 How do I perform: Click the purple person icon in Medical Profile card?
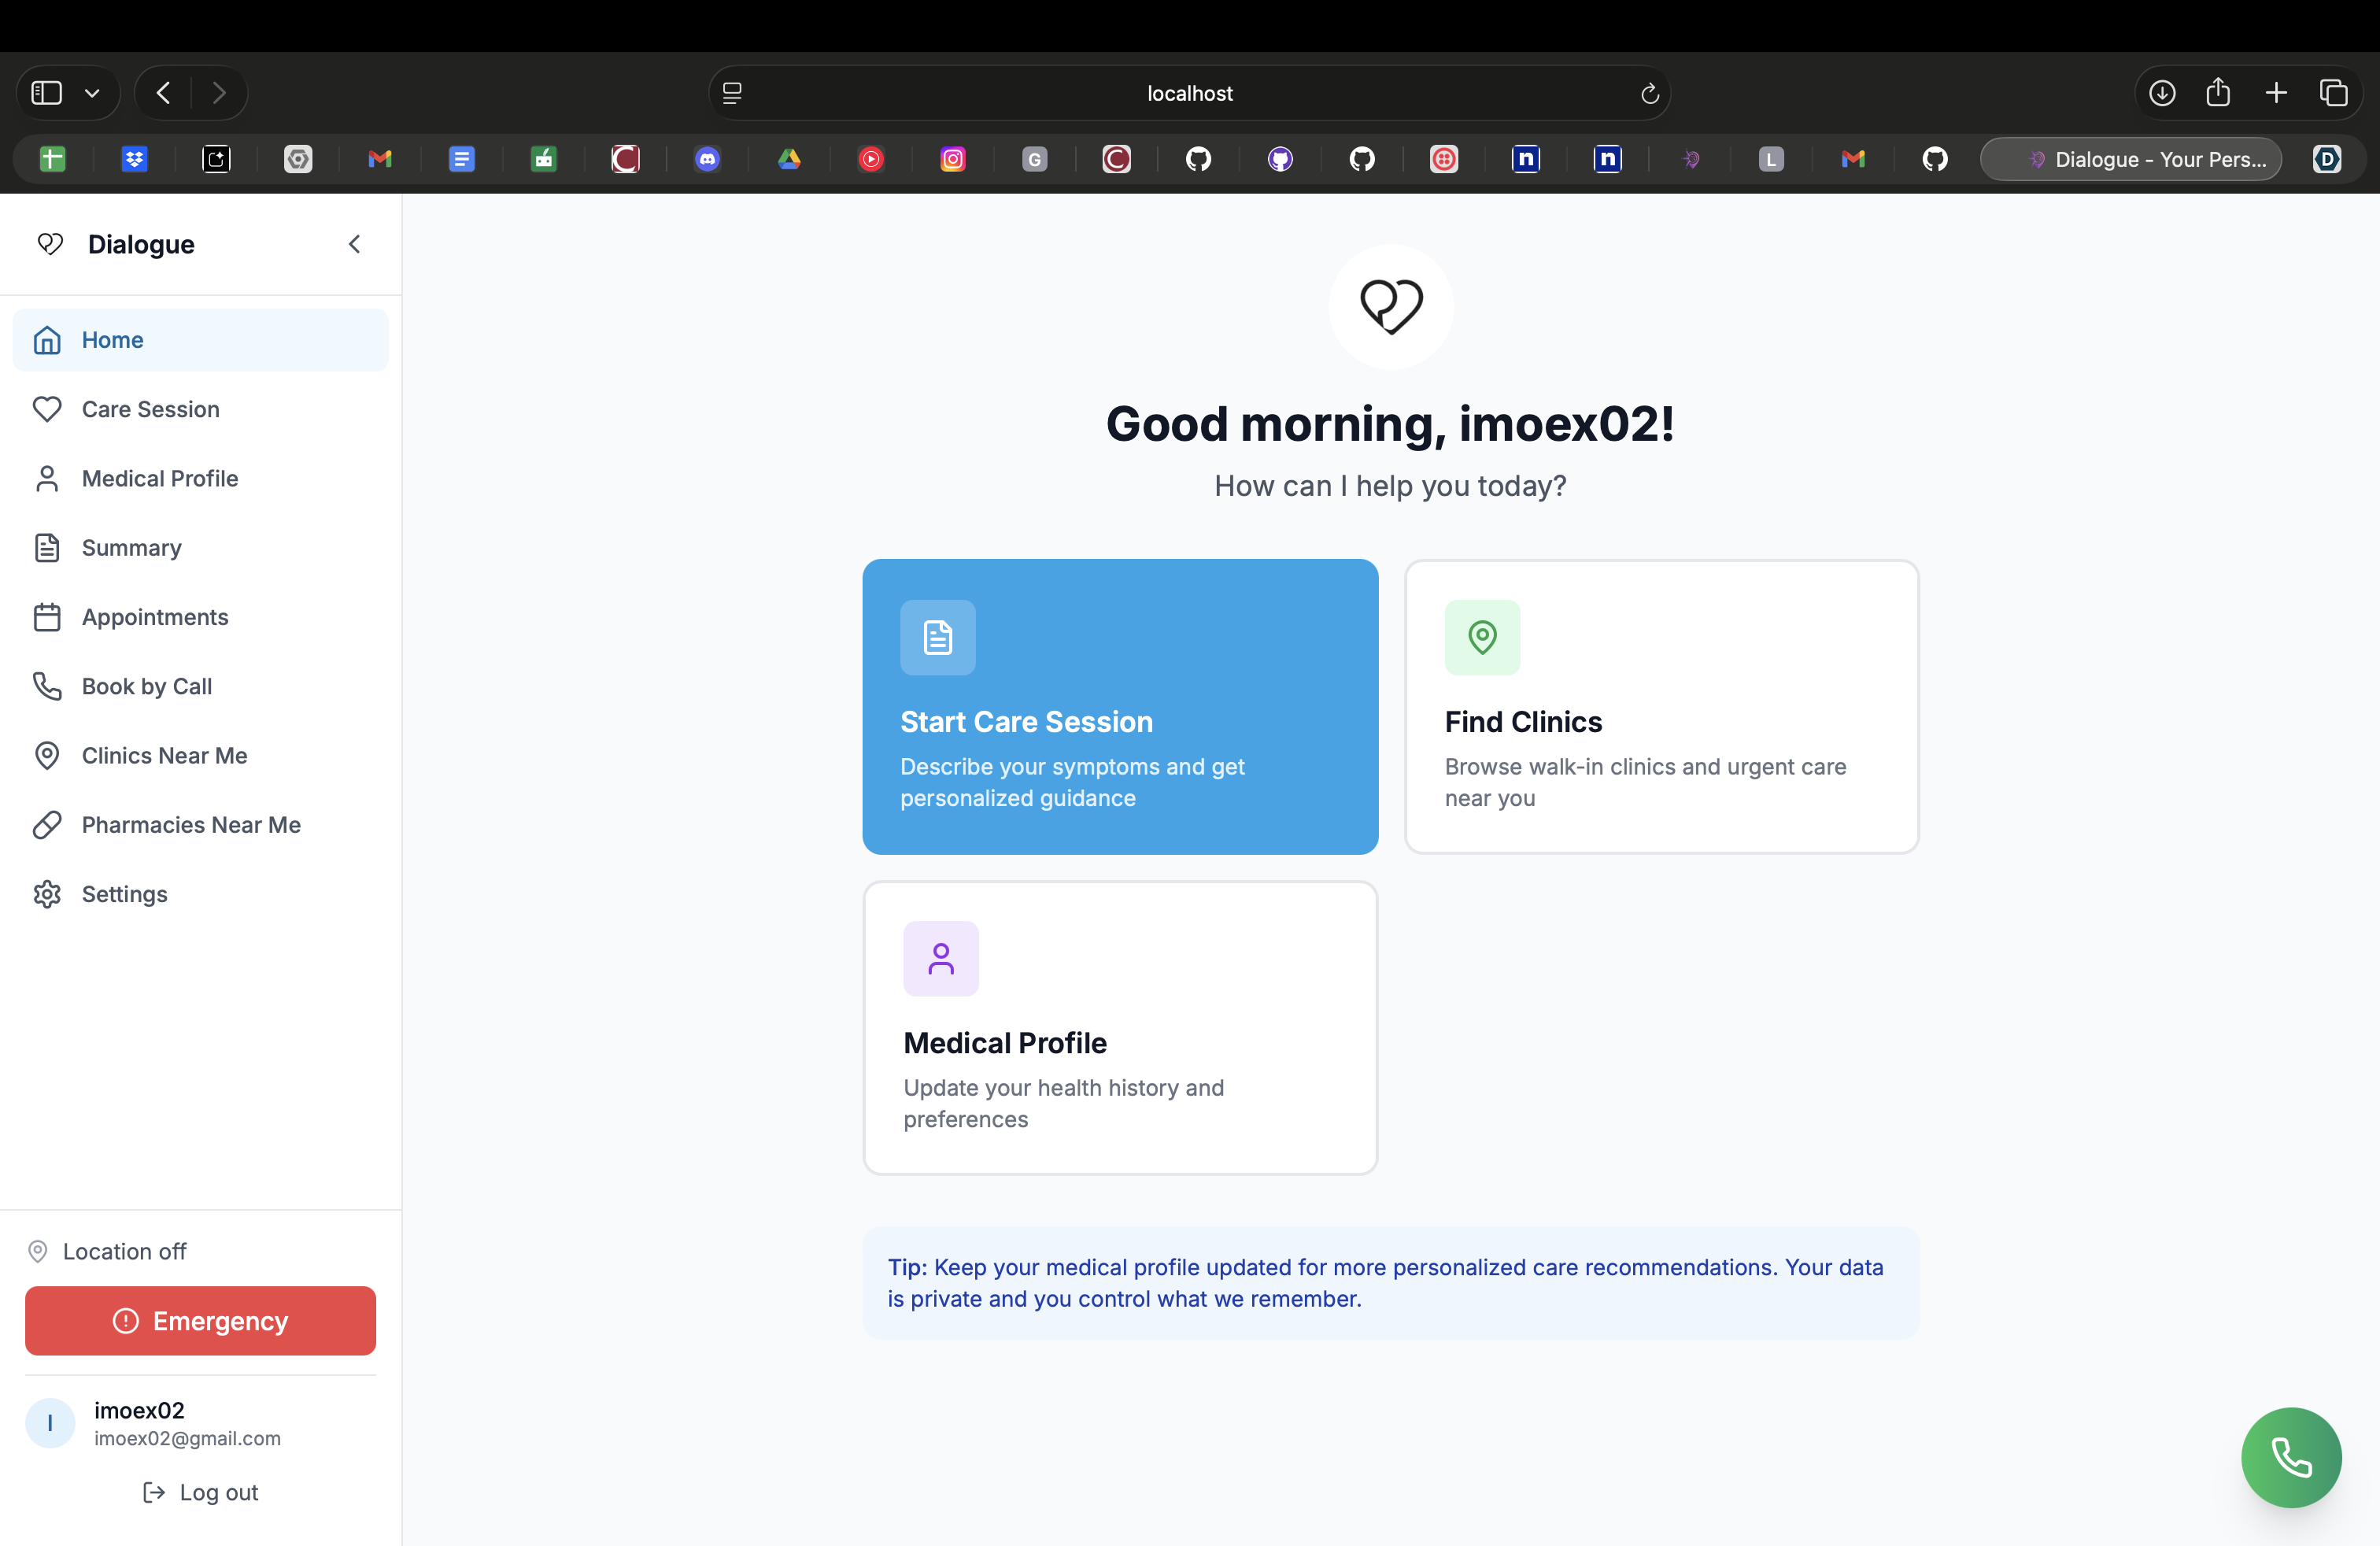point(940,958)
